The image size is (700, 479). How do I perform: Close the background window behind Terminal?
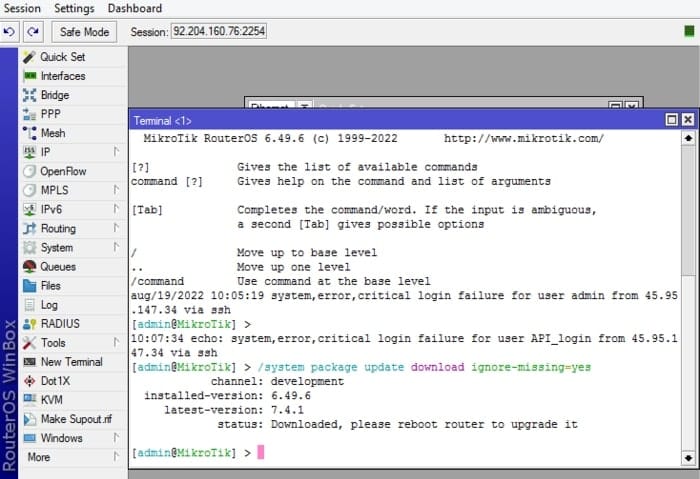(x=631, y=105)
